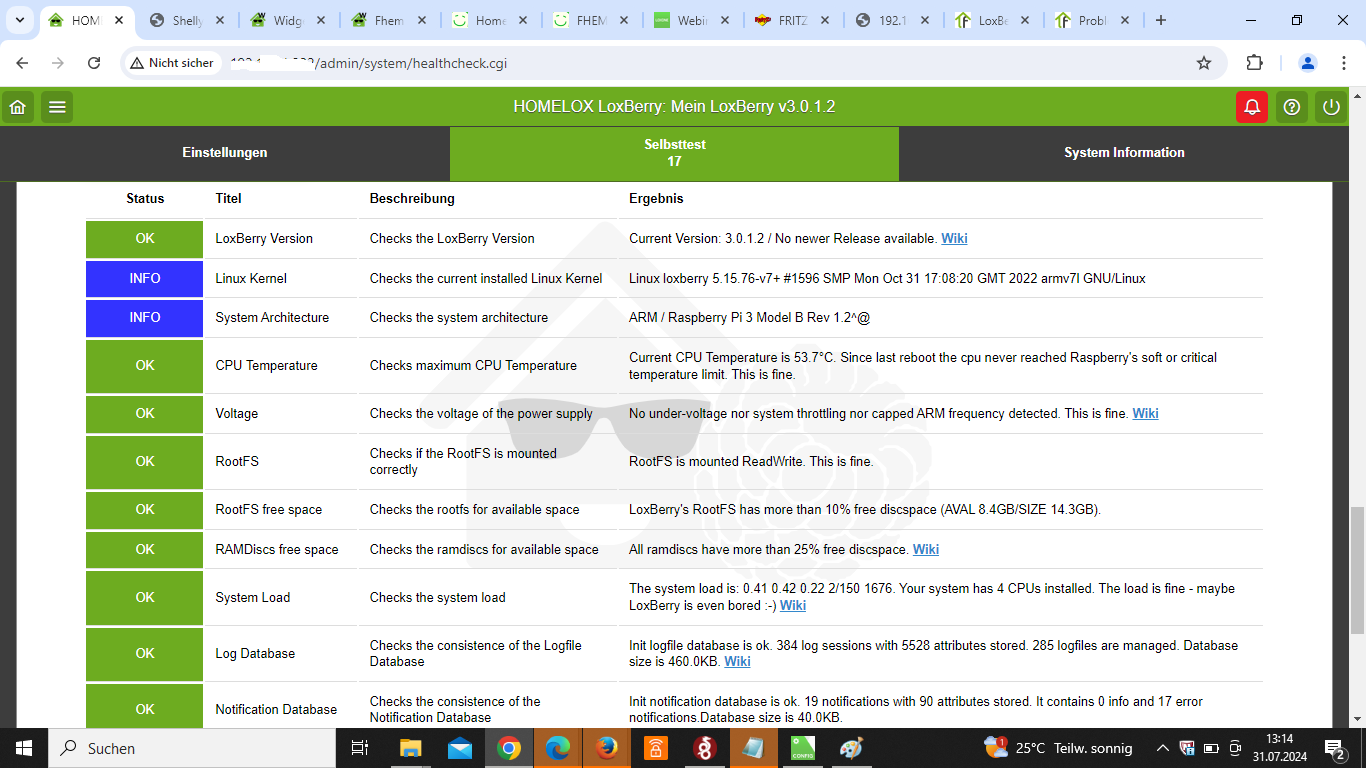Bookmark this page with the star icon
This screenshot has height=768, width=1366.
point(1204,63)
